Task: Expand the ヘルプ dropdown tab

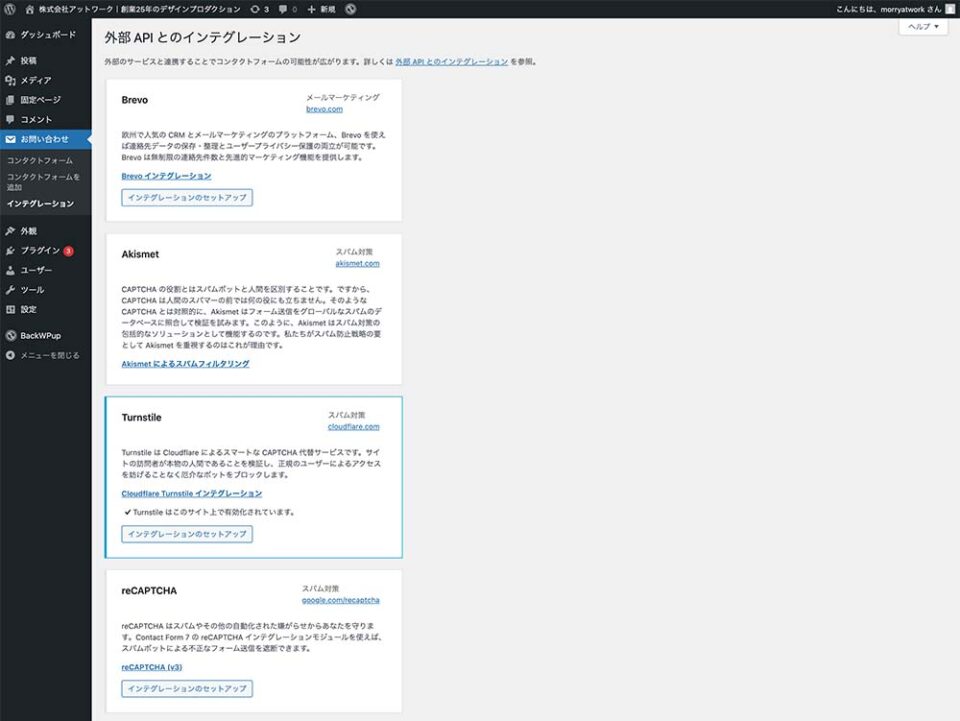Action: click(922, 27)
